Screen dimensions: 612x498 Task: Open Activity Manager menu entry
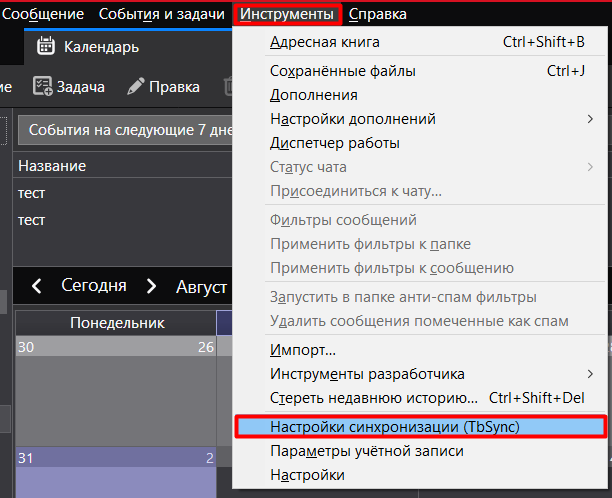point(335,143)
